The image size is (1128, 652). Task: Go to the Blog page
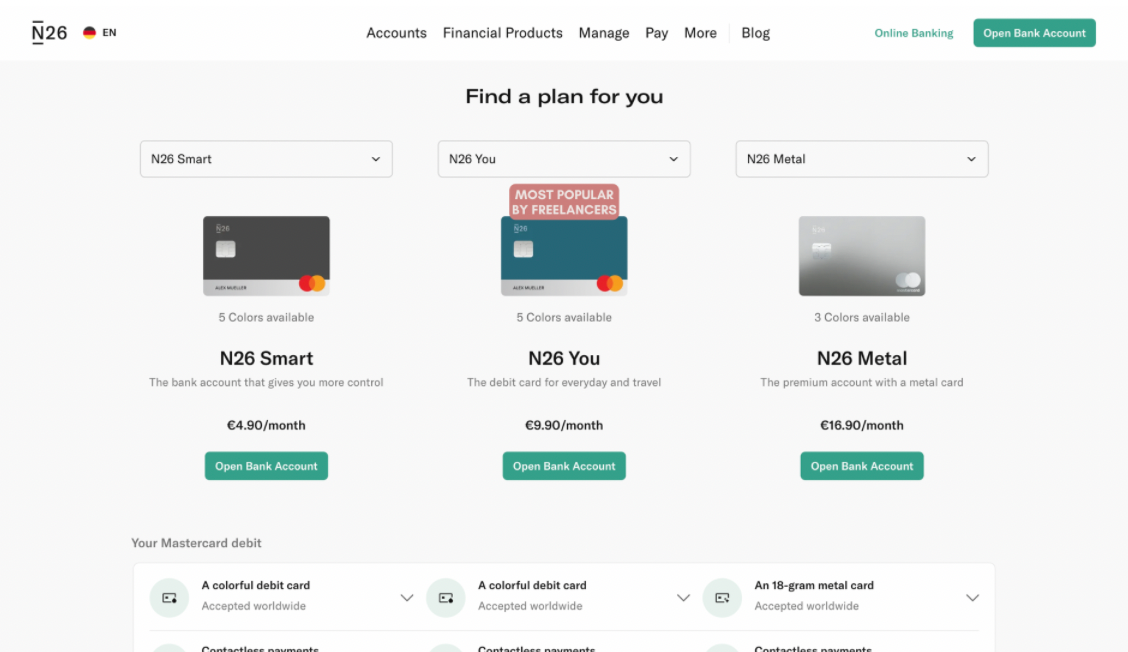(x=756, y=33)
